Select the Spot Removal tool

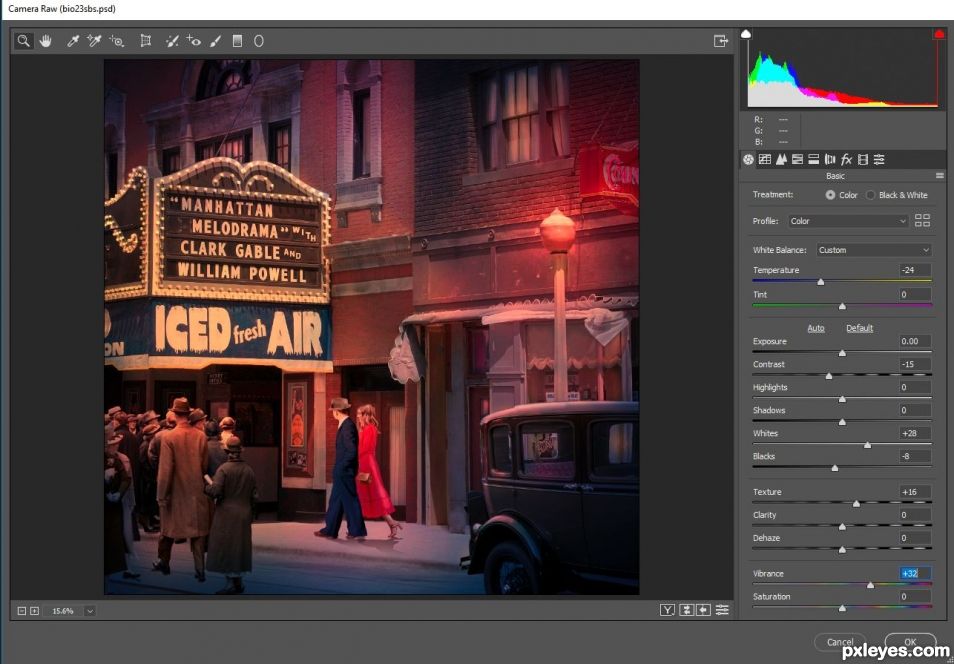click(172, 41)
